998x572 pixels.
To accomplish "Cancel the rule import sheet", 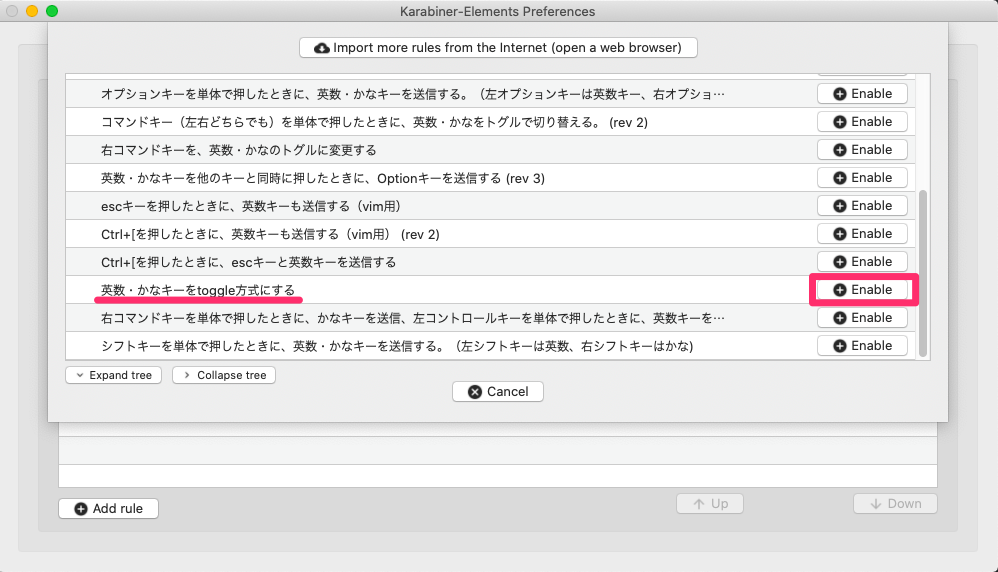I will pos(498,392).
